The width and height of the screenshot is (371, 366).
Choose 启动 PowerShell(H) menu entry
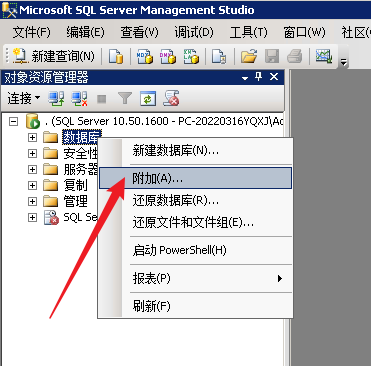(195, 250)
